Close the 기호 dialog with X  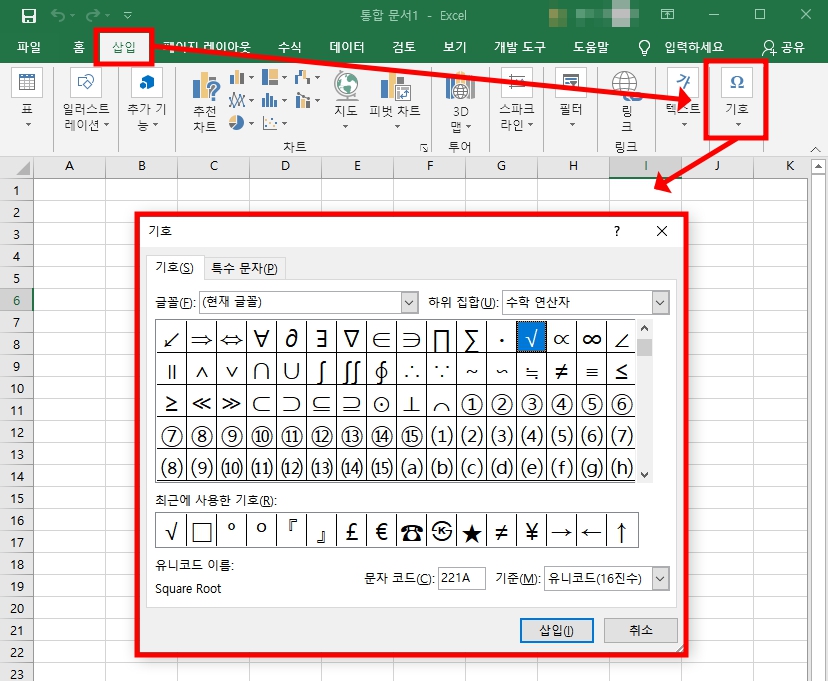(662, 231)
